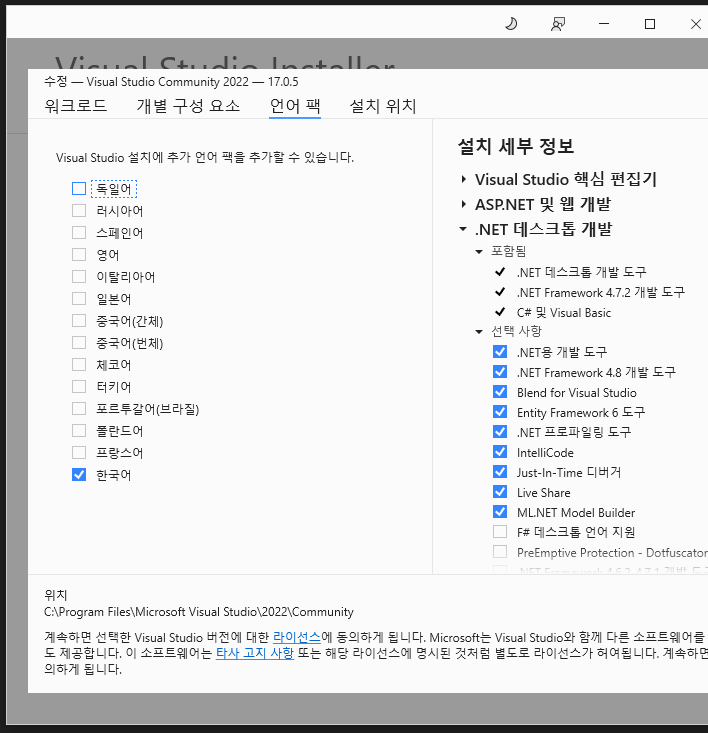Check the 중국어(번체) language pack

click(x=79, y=342)
